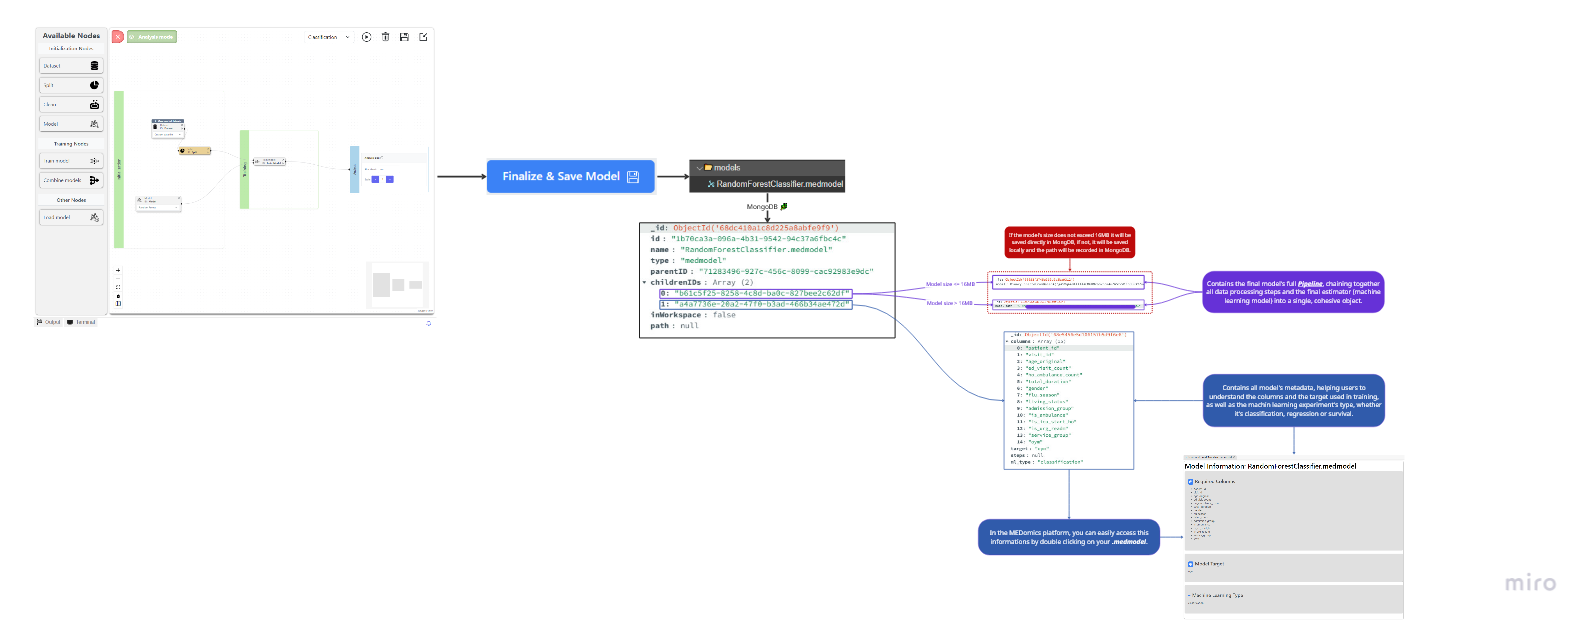Click the export icon in the scene toolbar
Image resolution: width=1593 pixels, height=627 pixels.
[x=423, y=37]
